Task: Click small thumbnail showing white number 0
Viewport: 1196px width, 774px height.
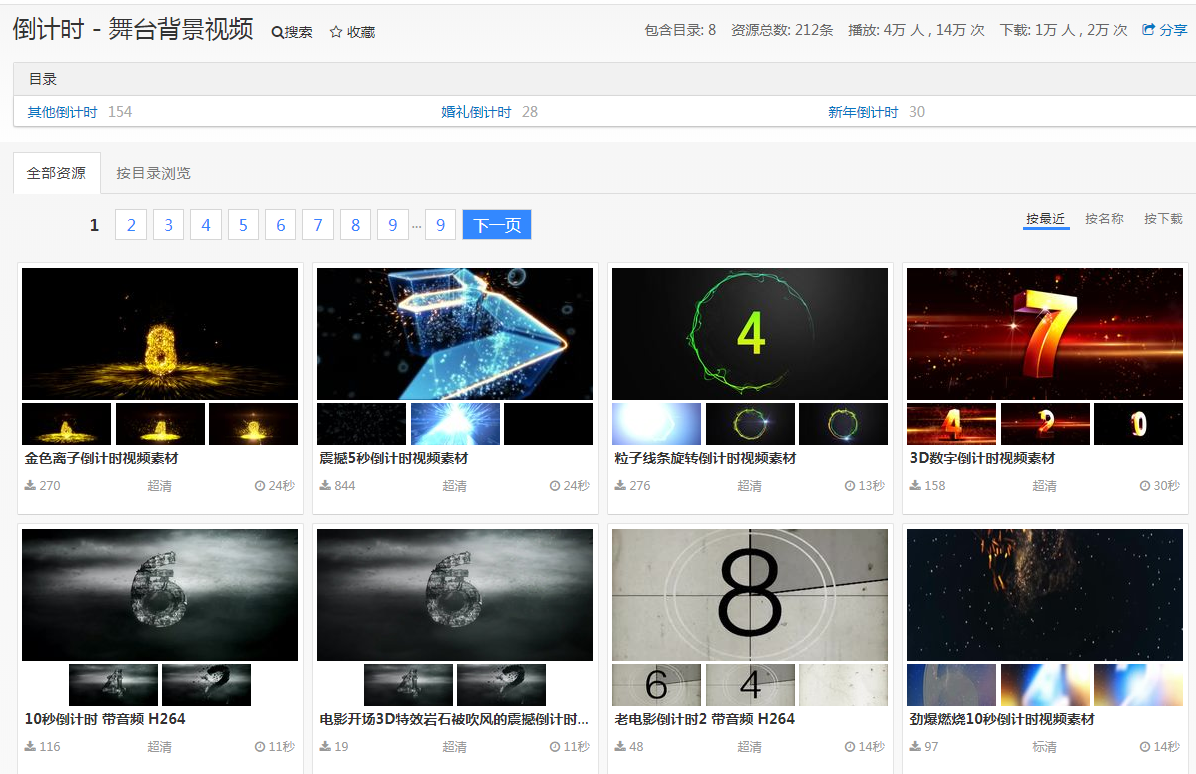Action: [1138, 424]
